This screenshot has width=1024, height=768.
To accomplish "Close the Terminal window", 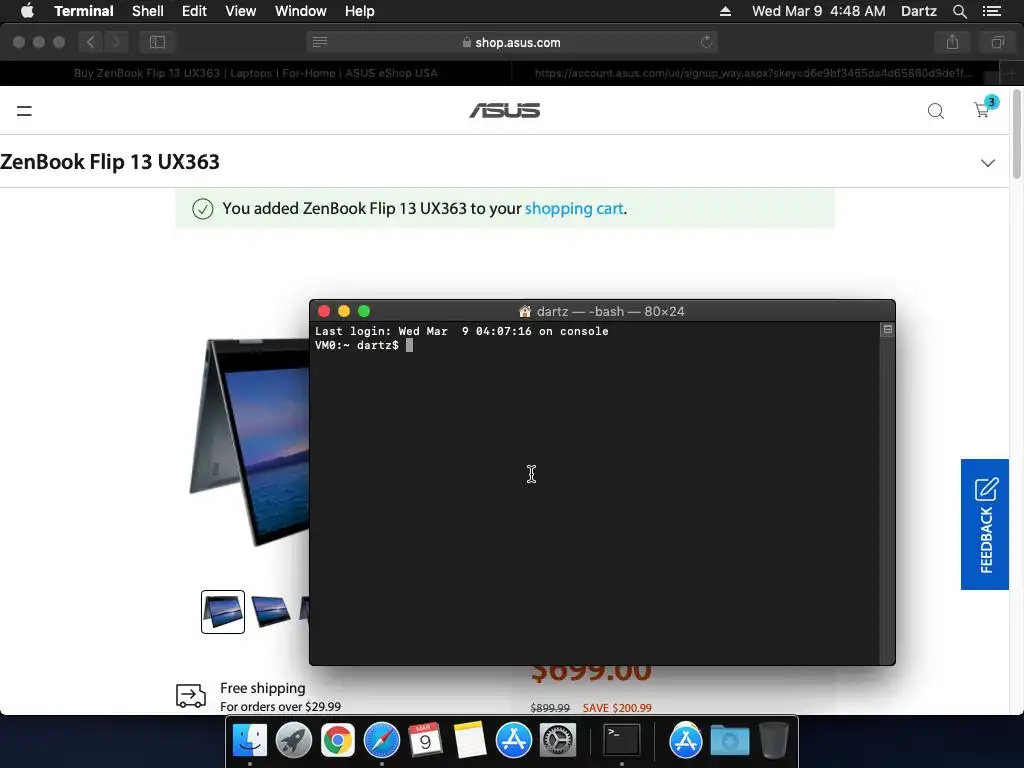I will pos(324,312).
